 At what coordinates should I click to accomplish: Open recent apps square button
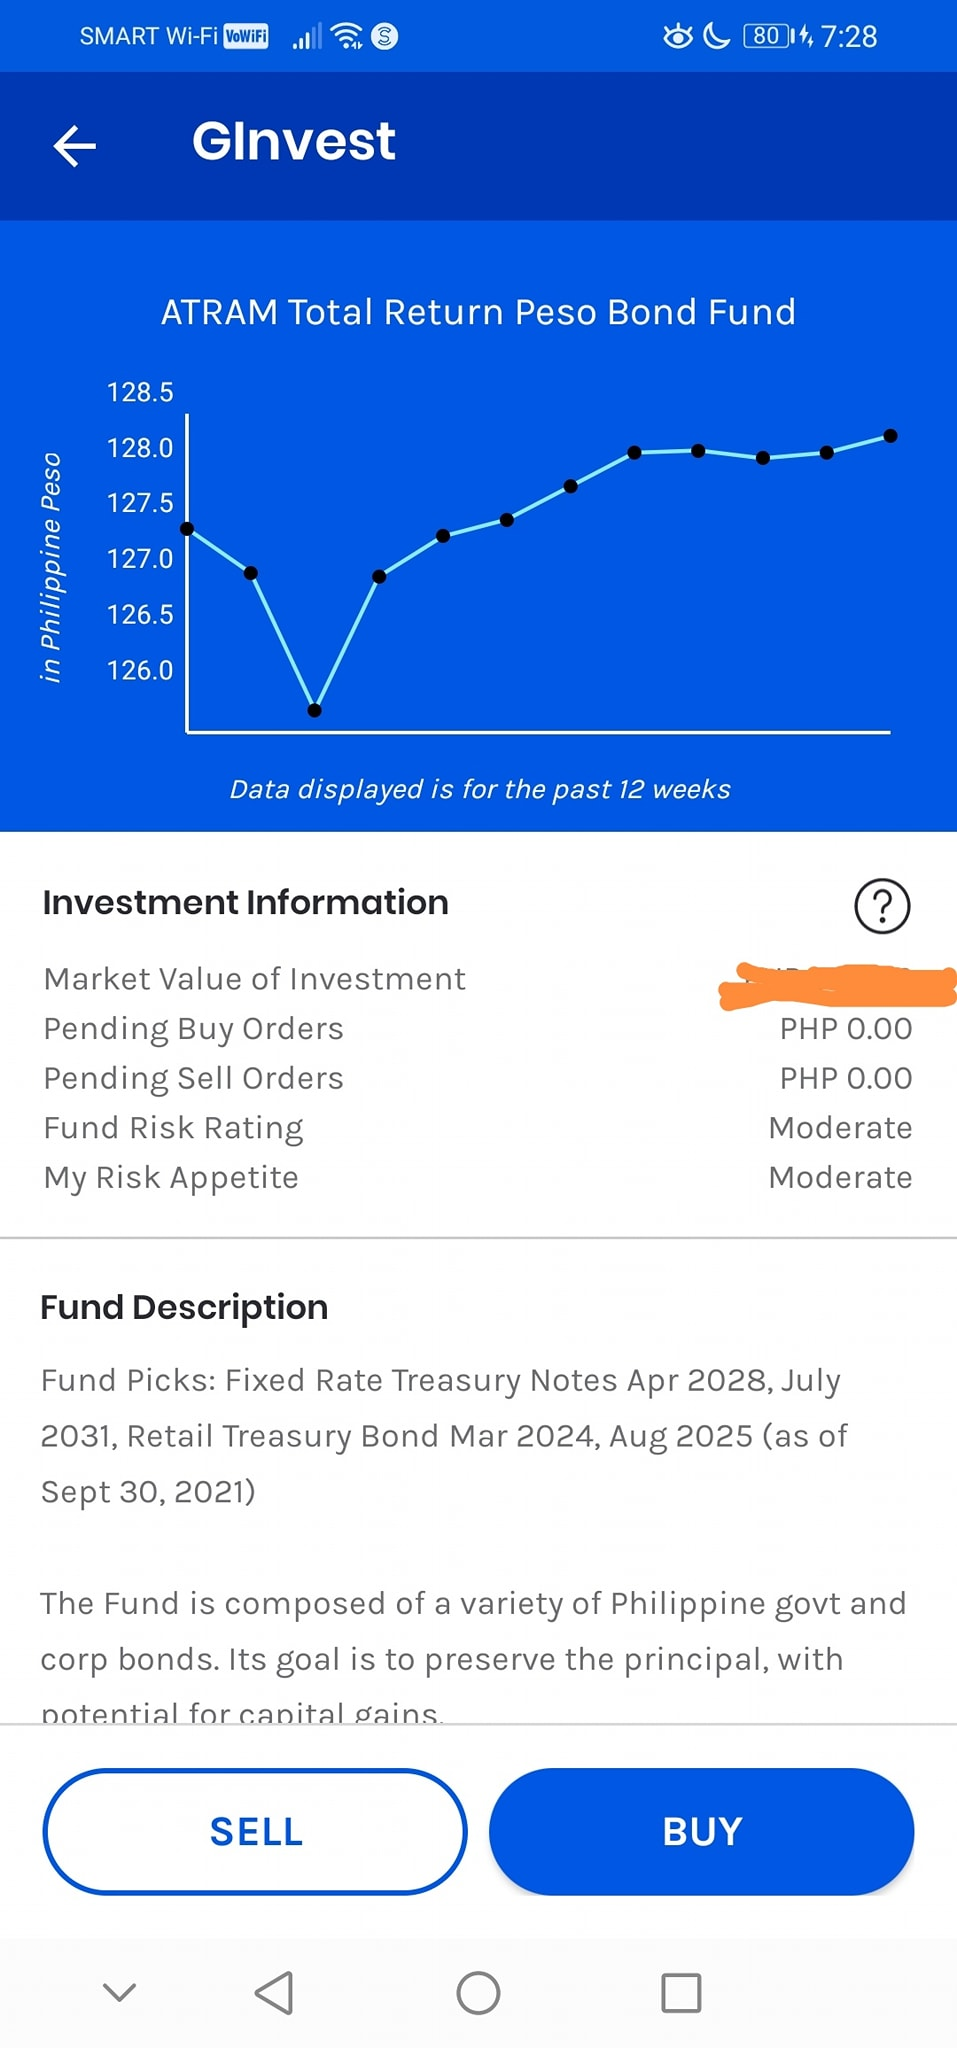pyautogui.click(x=681, y=1992)
